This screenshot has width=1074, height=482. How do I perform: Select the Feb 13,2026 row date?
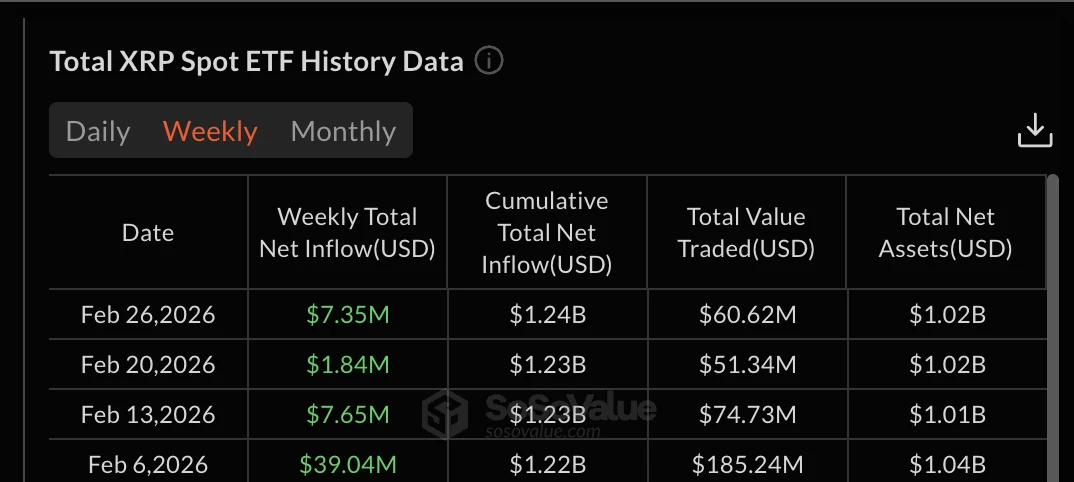(148, 414)
